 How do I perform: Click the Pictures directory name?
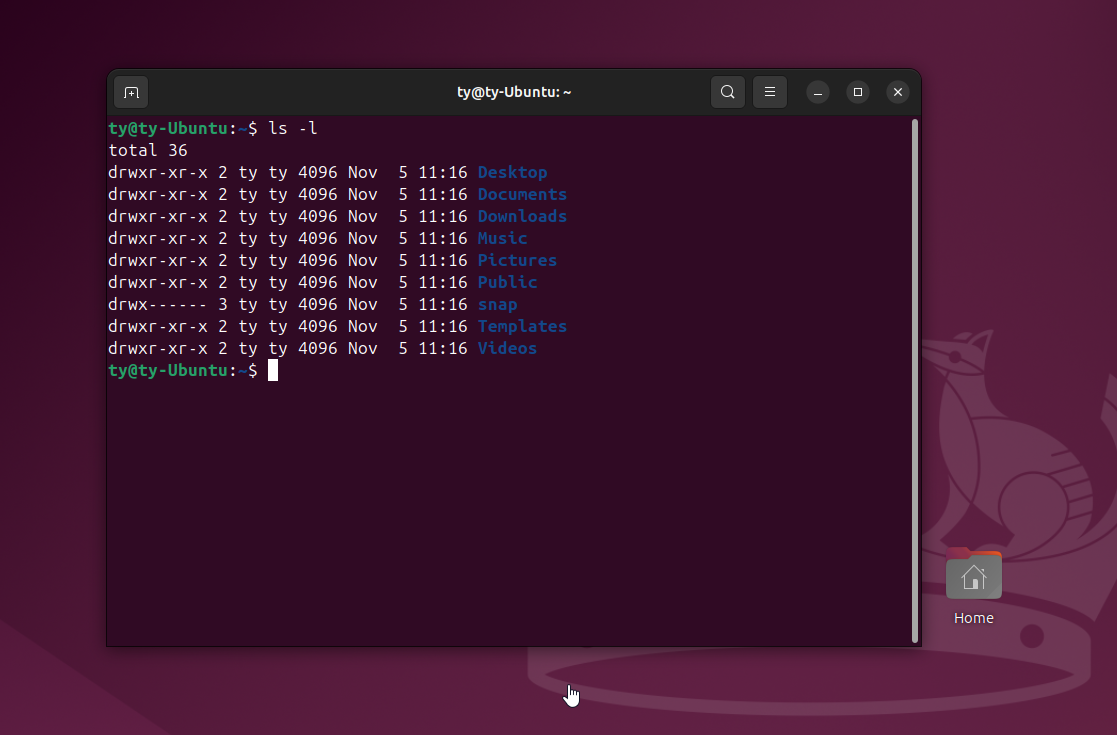517,261
